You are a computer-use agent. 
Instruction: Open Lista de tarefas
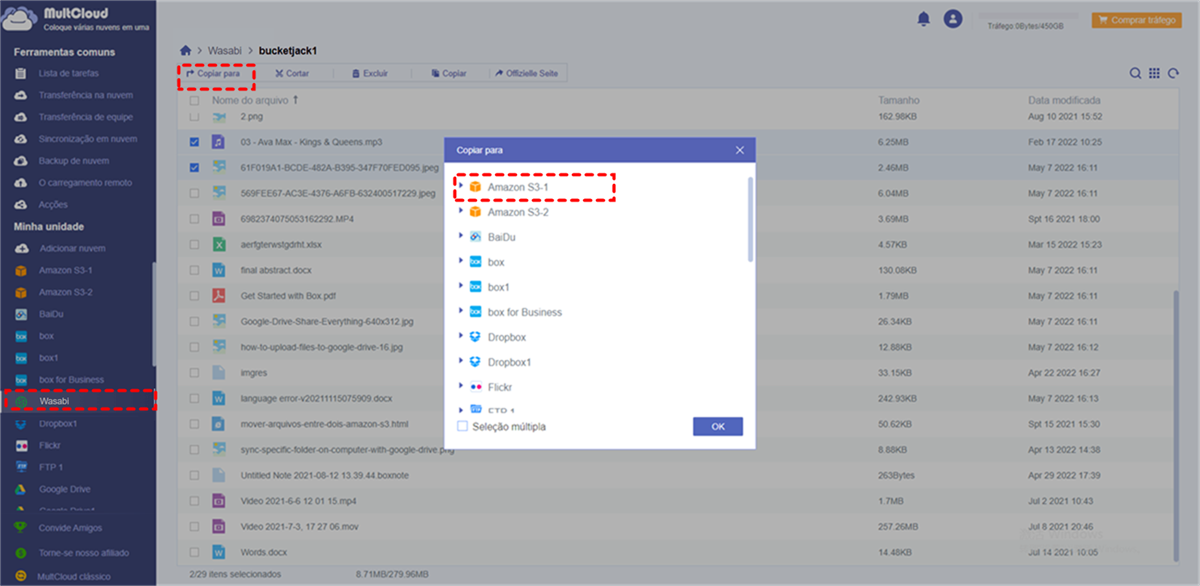pyautogui.click(x=68, y=73)
